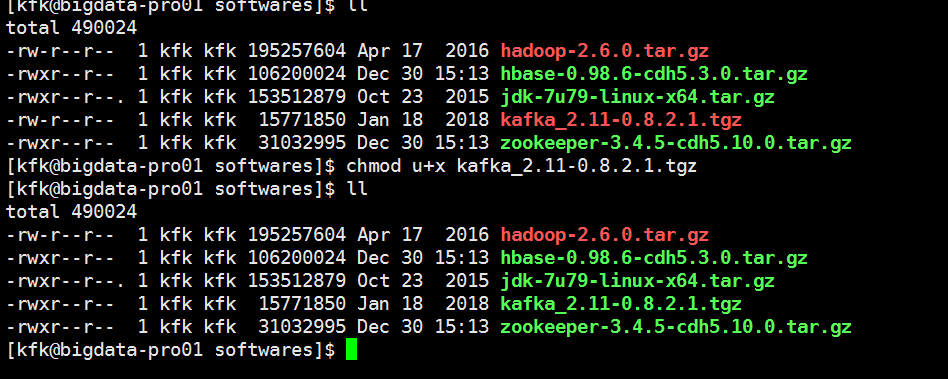Select the red kafka_2.11-0.8.2.1.tgz filename
The image size is (948, 379).
(621, 120)
